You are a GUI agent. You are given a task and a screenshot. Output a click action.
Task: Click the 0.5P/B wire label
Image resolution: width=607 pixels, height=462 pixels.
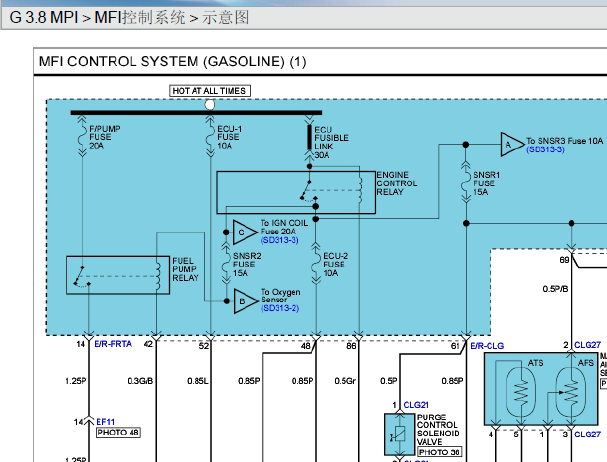(555, 289)
